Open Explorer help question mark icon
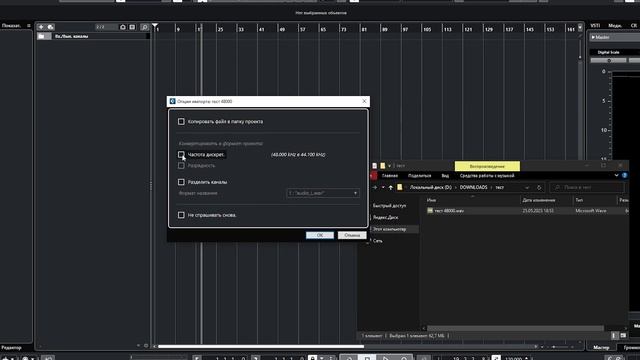The image size is (640, 360). (x=624, y=176)
